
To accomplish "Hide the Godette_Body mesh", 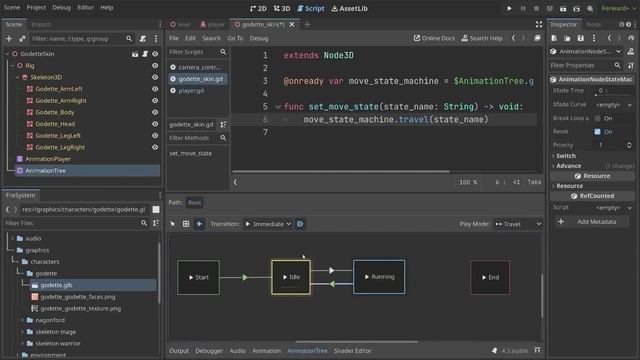I will (155, 112).
